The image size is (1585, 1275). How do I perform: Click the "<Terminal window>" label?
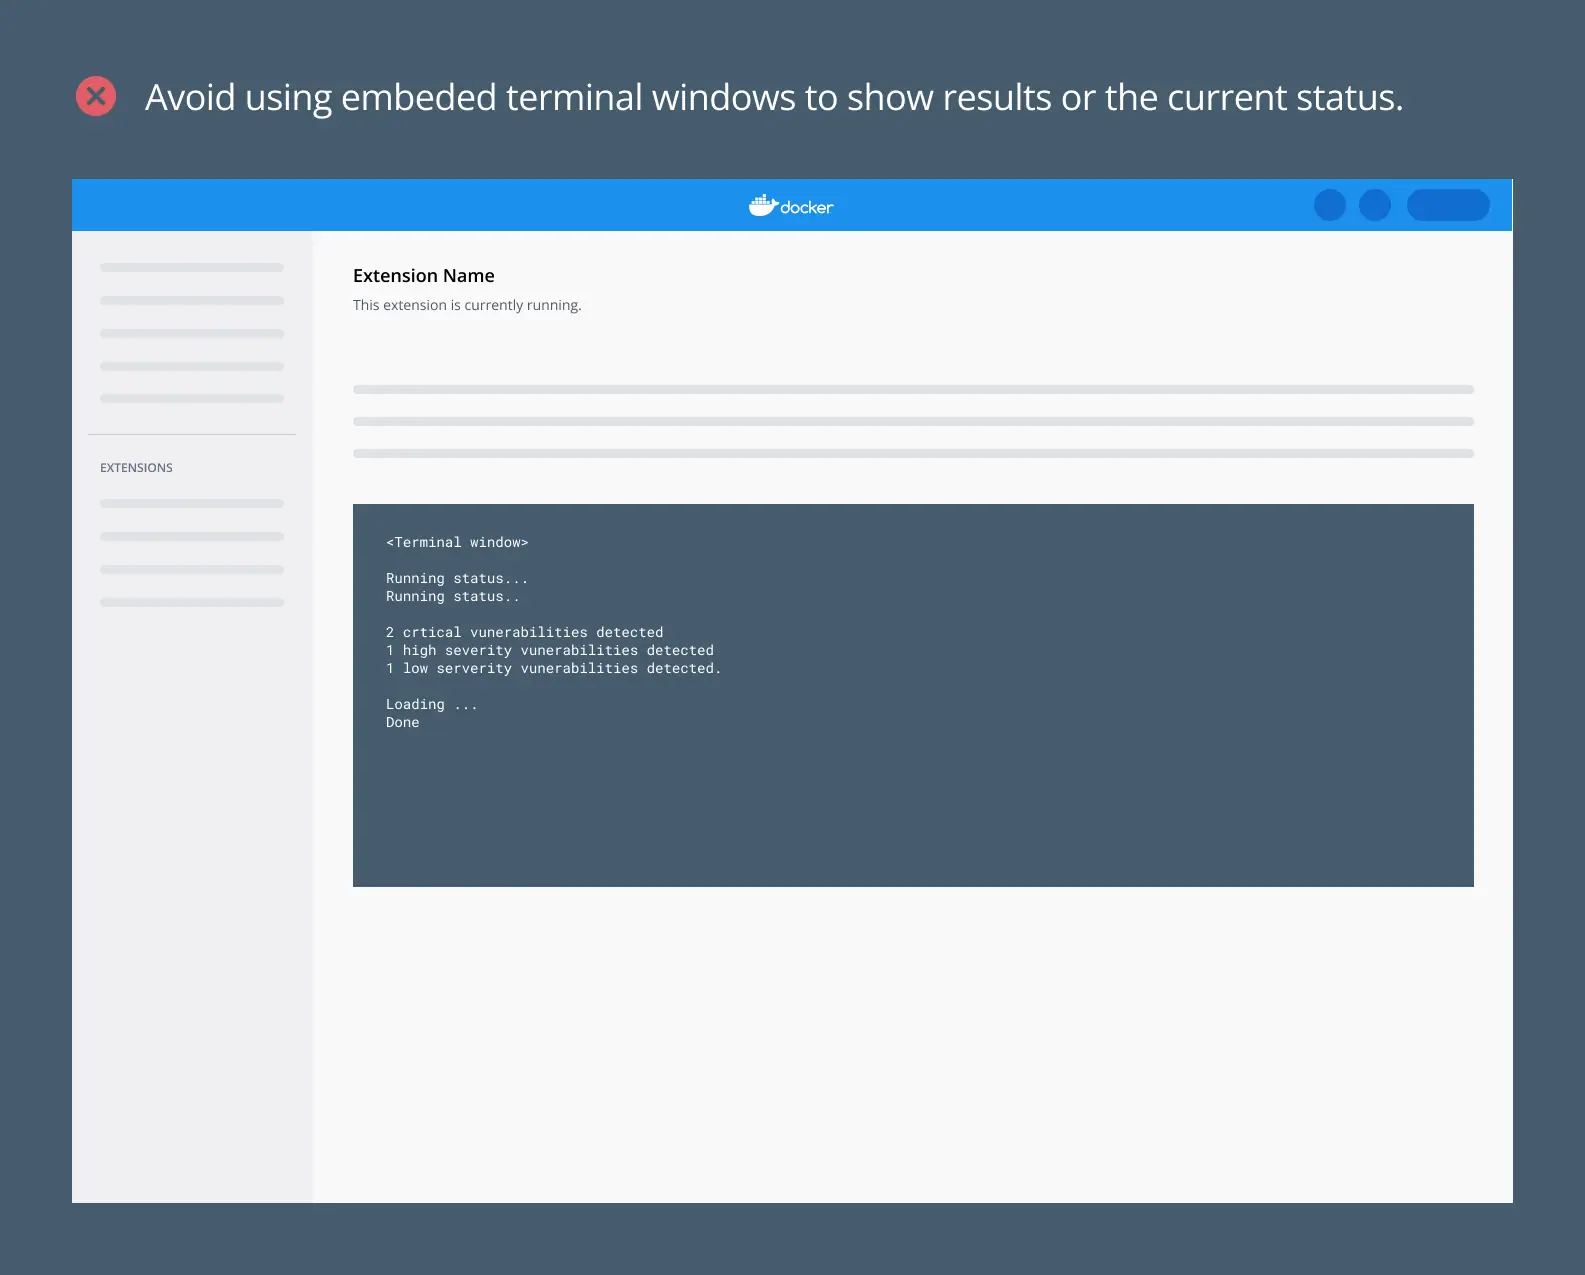click(457, 542)
